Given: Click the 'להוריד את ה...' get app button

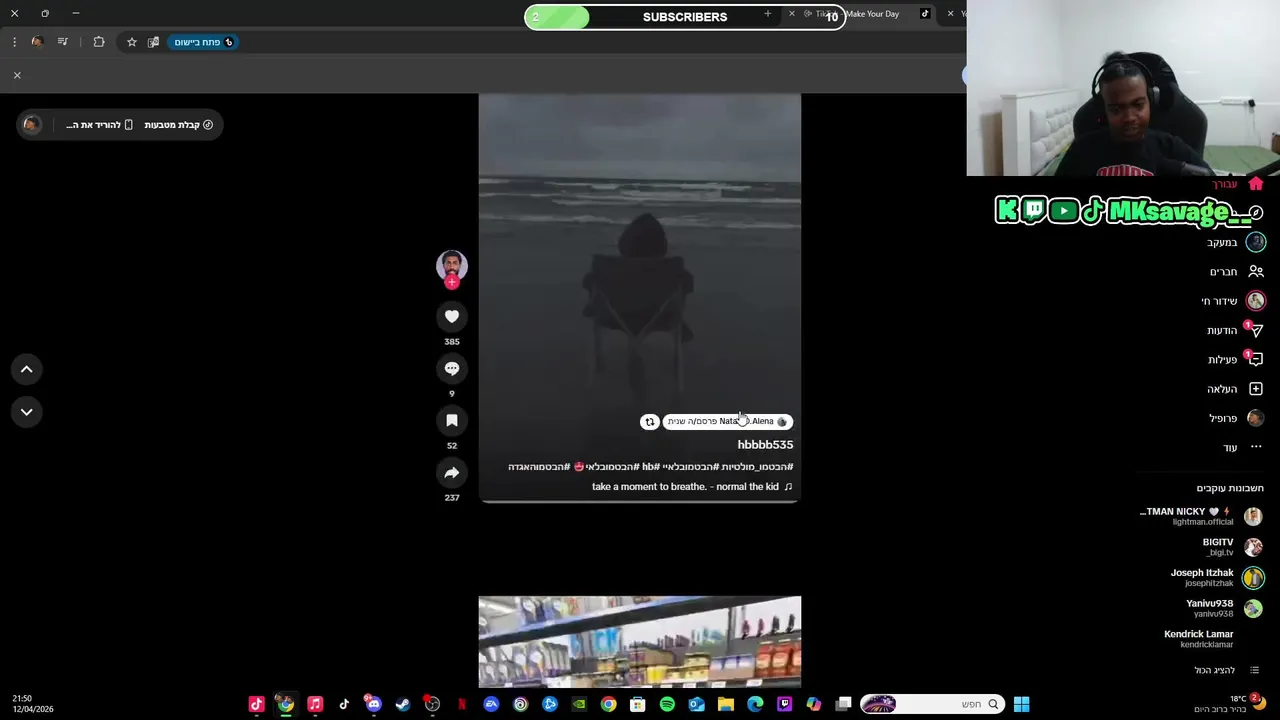Looking at the screenshot, I should pyautogui.click(x=100, y=125).
